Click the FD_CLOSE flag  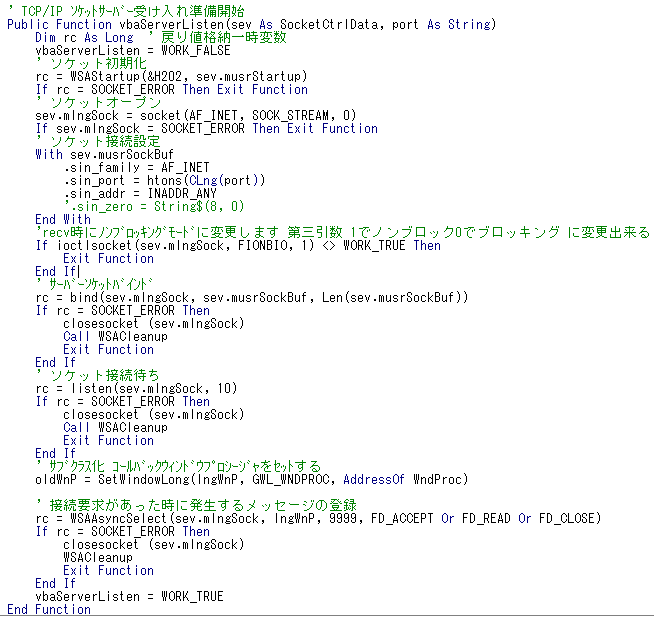569,518
